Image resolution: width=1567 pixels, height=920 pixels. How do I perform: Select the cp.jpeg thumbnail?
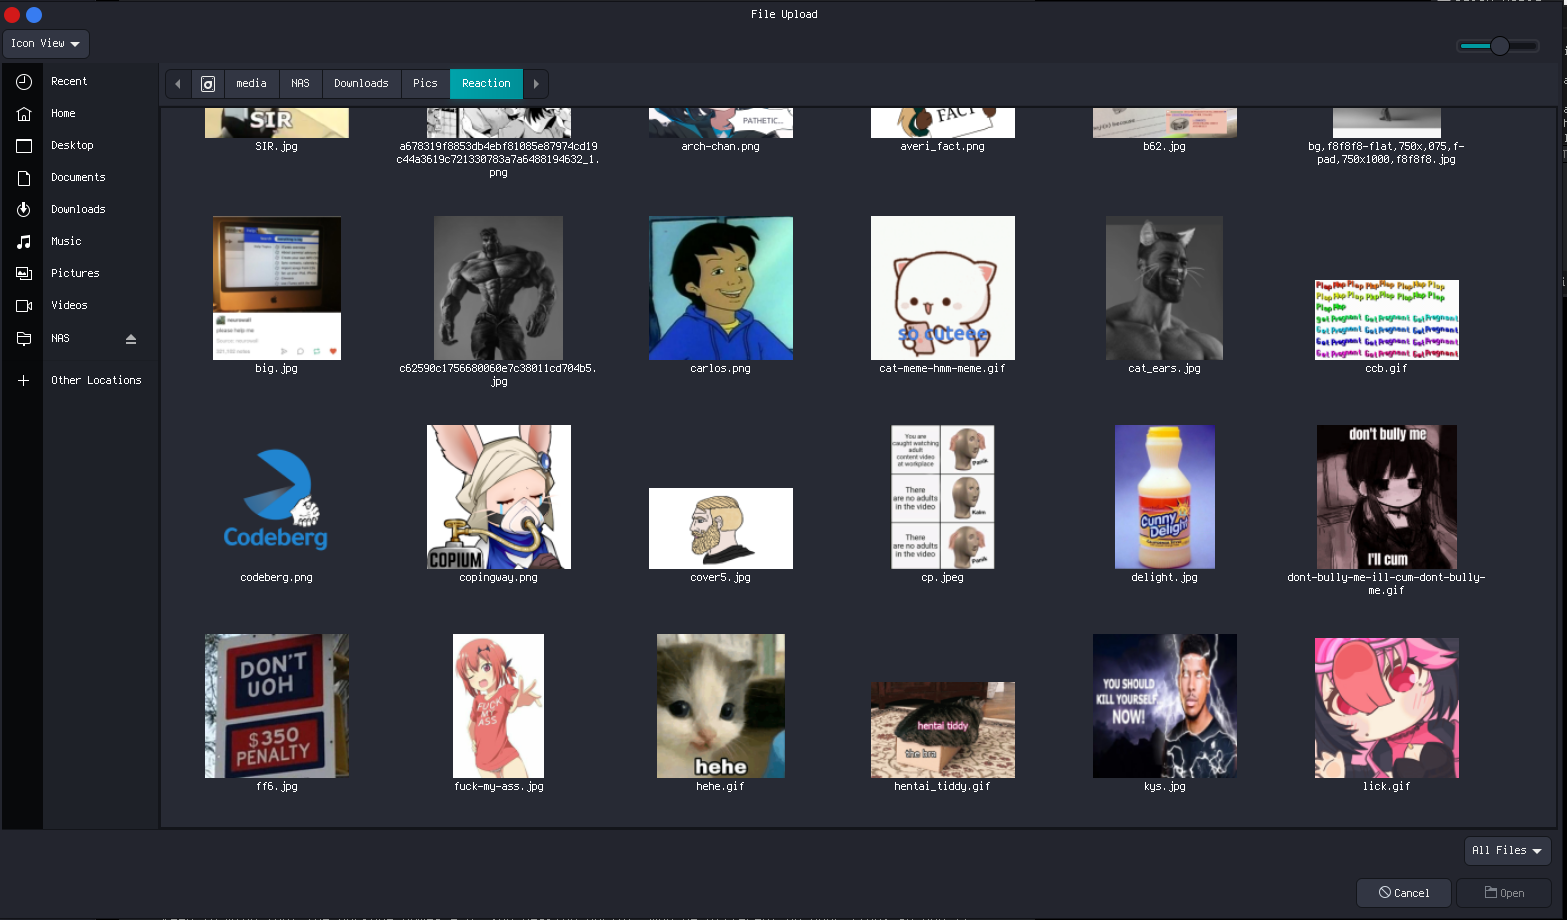pos(943,497)
